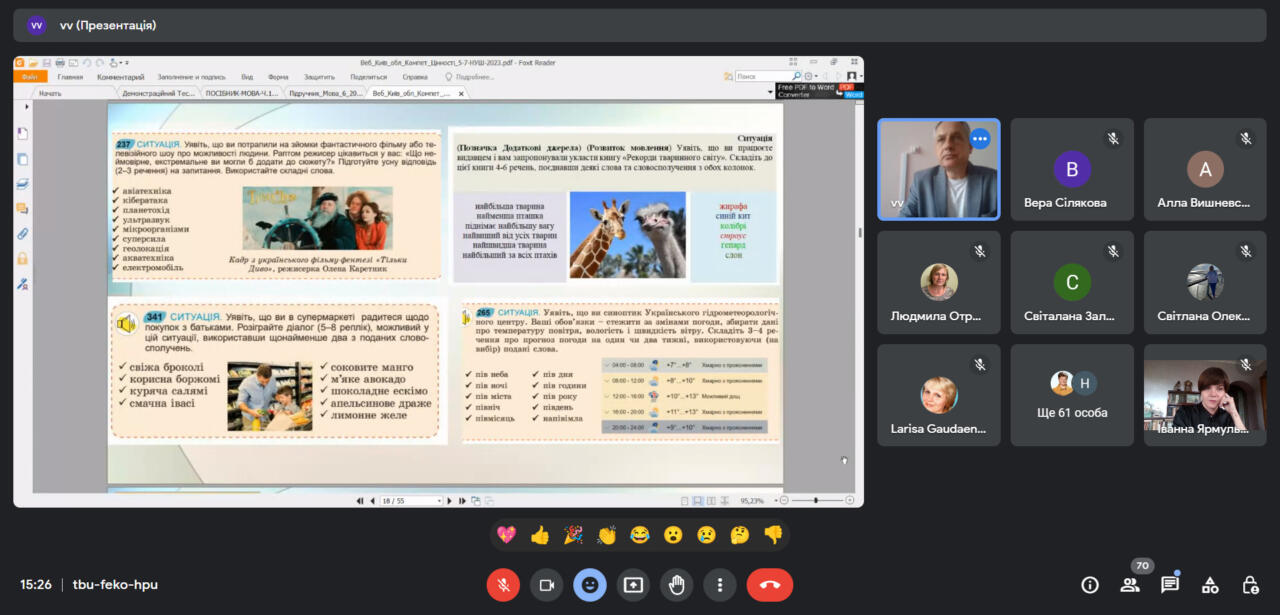The image size is (1280, 615).
Task: Switch to ПОСІБНИК-МОВА-Ч.1... document tab
Action: [x=241, y=93]
